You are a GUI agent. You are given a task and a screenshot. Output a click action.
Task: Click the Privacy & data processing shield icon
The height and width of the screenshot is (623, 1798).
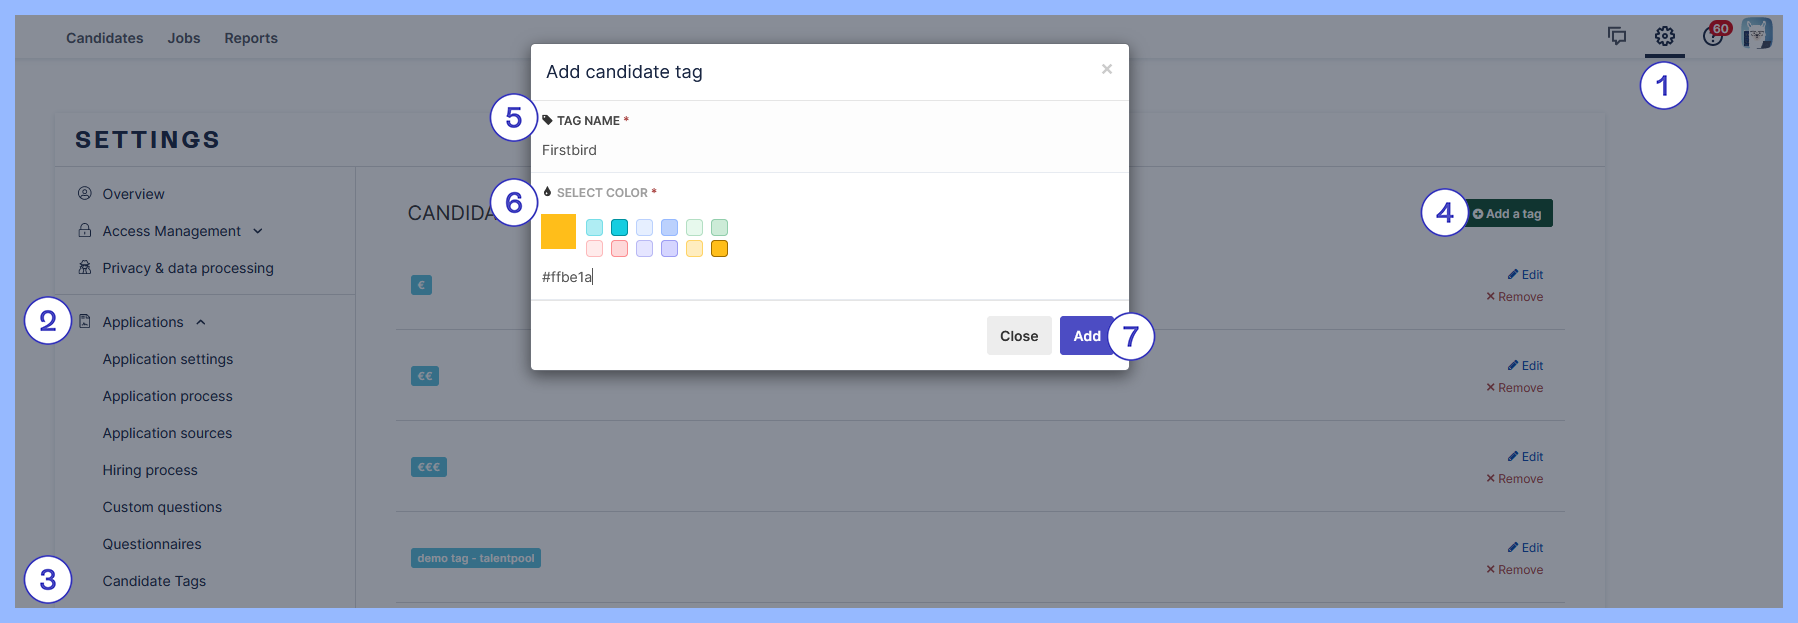(84, 268)
